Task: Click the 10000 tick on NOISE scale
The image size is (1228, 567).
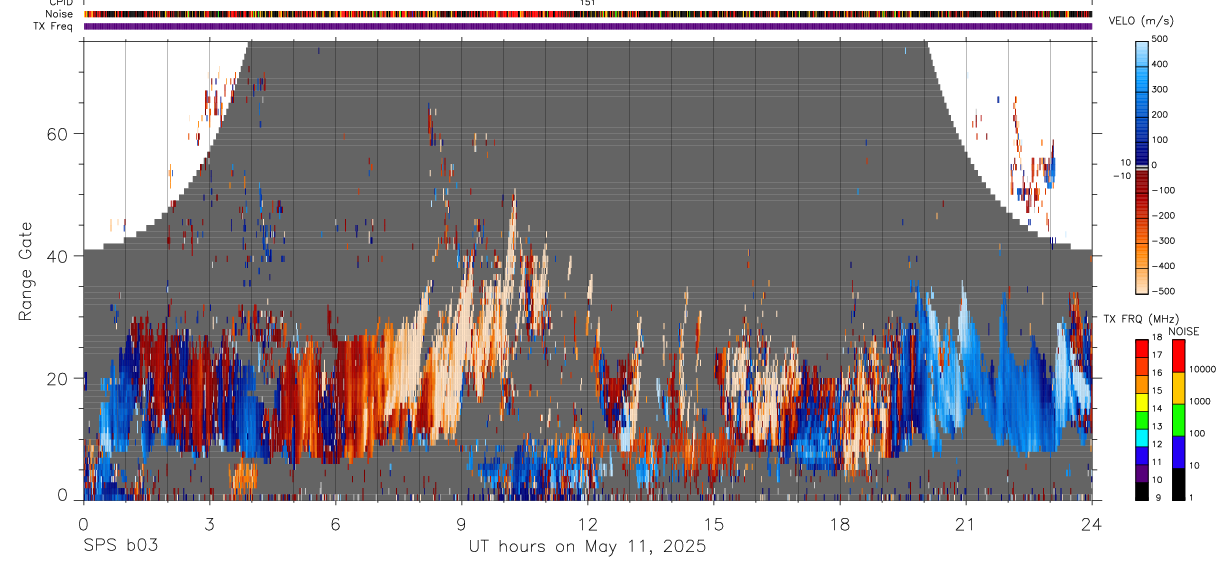Action: coord(1203,369)
